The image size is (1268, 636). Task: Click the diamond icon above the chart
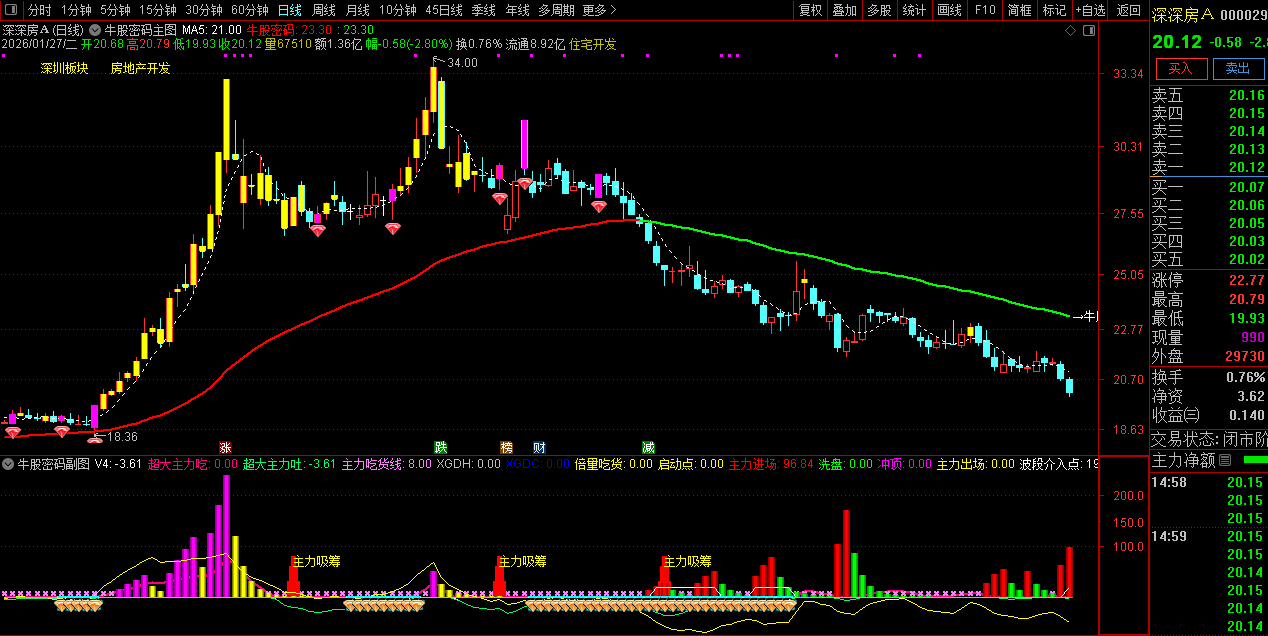pos(1070,31)
